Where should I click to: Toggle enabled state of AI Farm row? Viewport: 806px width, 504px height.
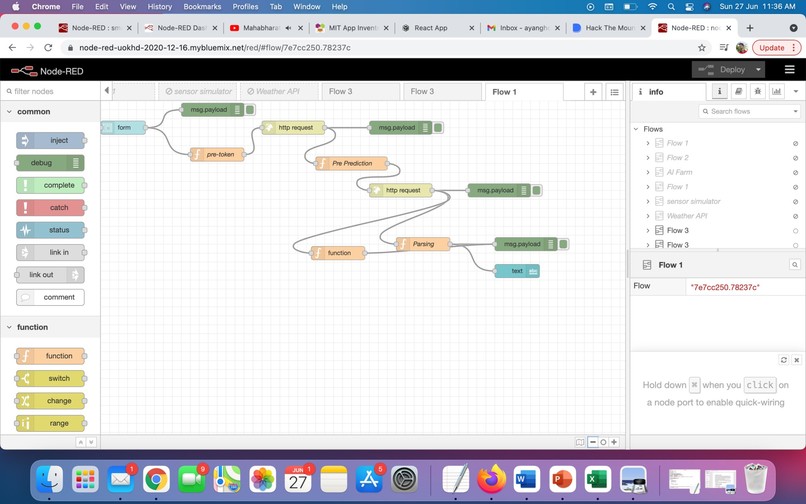[x=795, y=172]
